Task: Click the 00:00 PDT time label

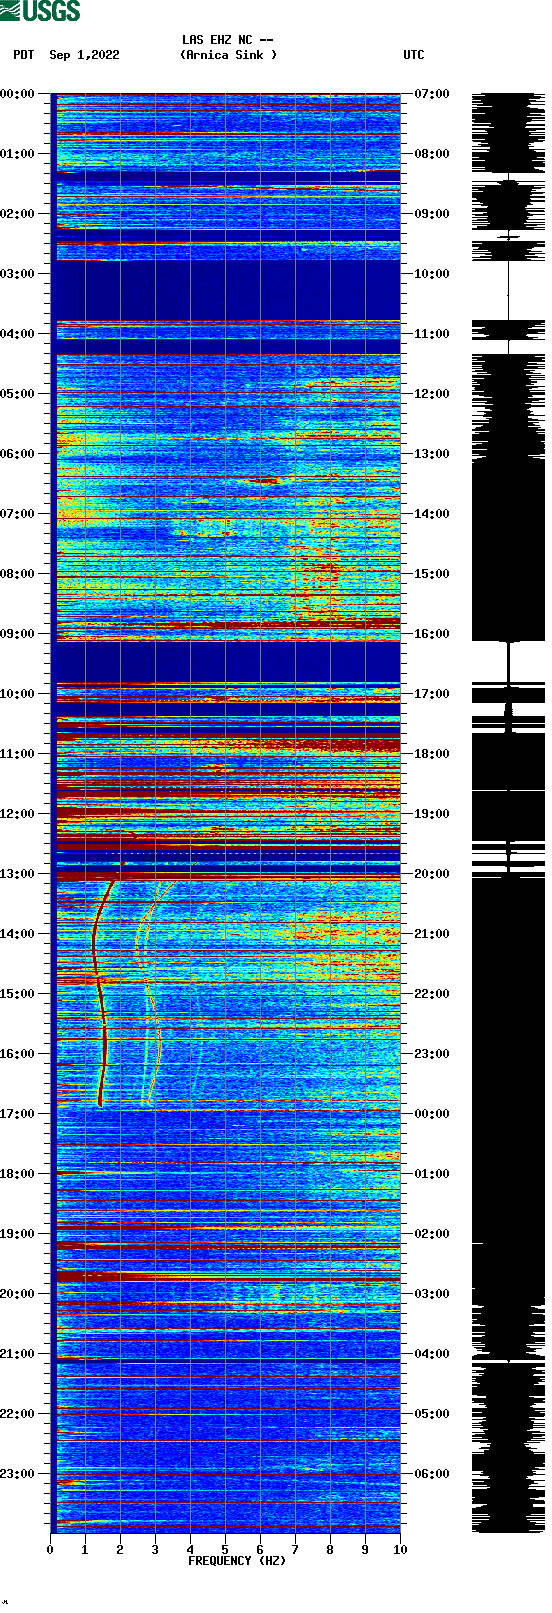Action: [x=18, y=94]
